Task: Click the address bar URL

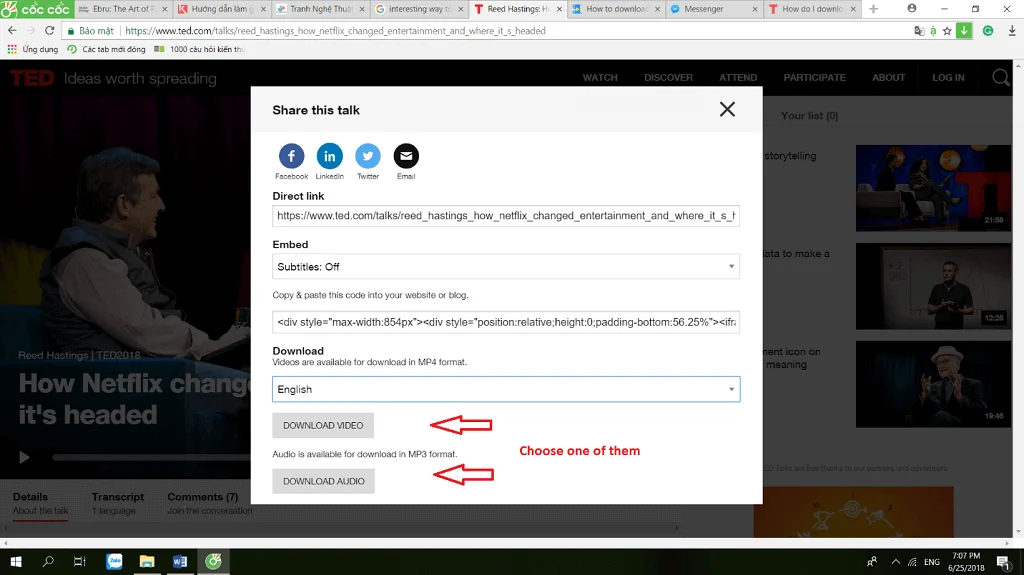Action: (x=335, y=31)
